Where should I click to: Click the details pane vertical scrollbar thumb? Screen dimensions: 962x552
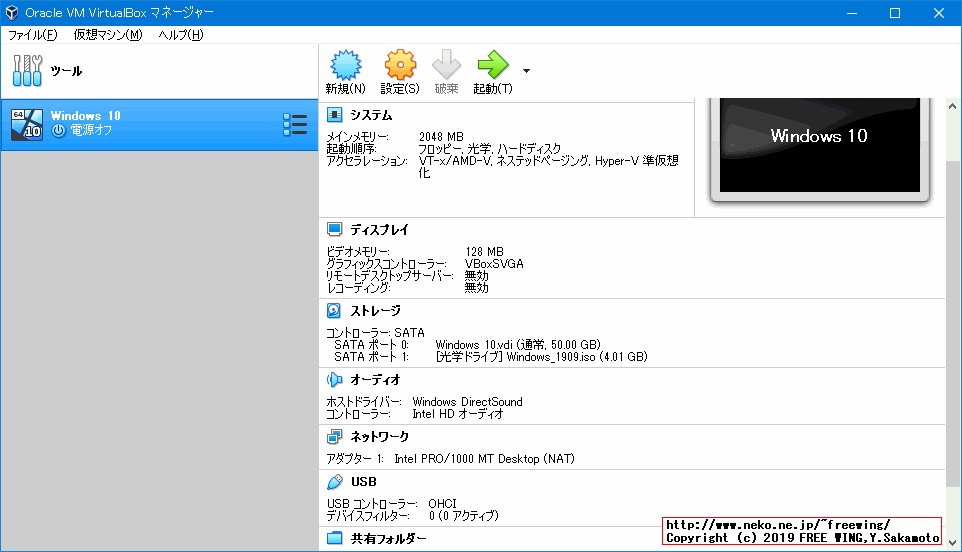tap(952, 324)
